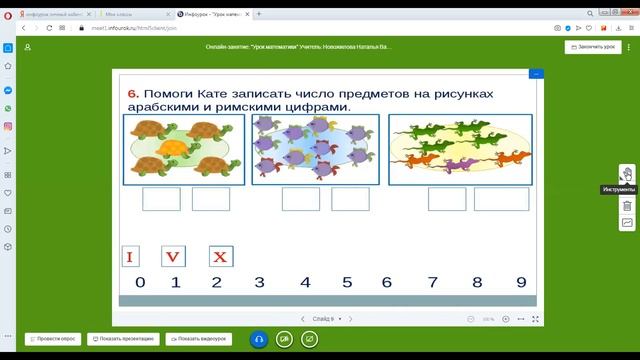Take a snapshot with the camera icon
The width and height of the screenshot is (640, 360).
[558, 28]
